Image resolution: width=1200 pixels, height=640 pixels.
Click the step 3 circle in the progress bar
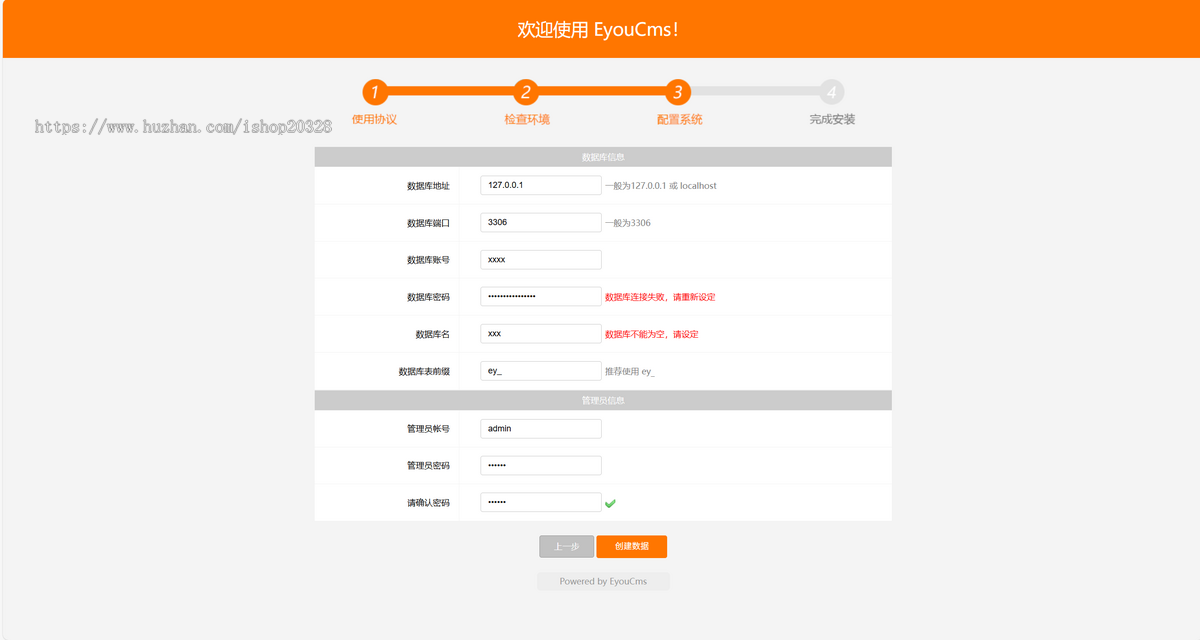678,92
